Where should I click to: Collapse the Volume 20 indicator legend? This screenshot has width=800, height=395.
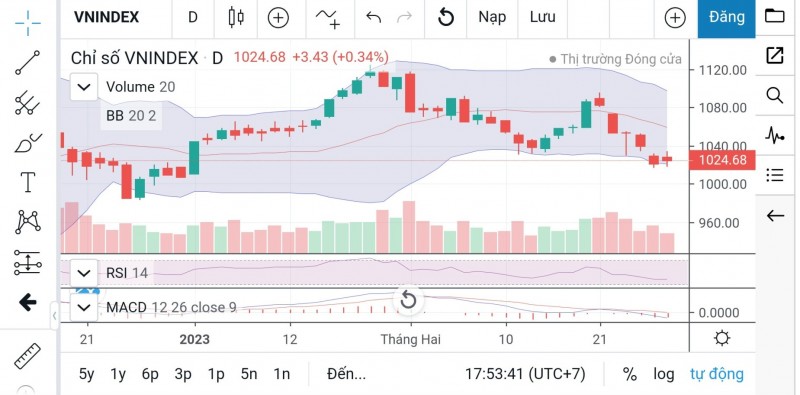pos(84,87)
